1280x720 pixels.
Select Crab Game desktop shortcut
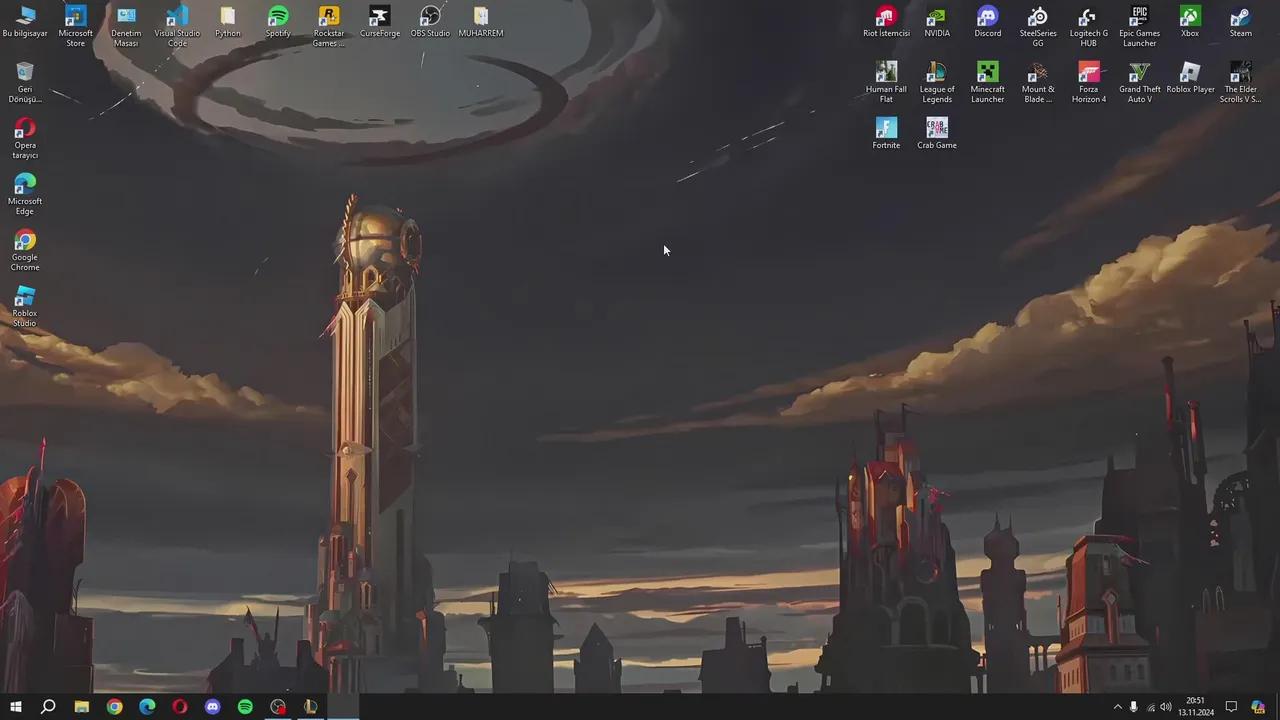(x=937, y=134)
